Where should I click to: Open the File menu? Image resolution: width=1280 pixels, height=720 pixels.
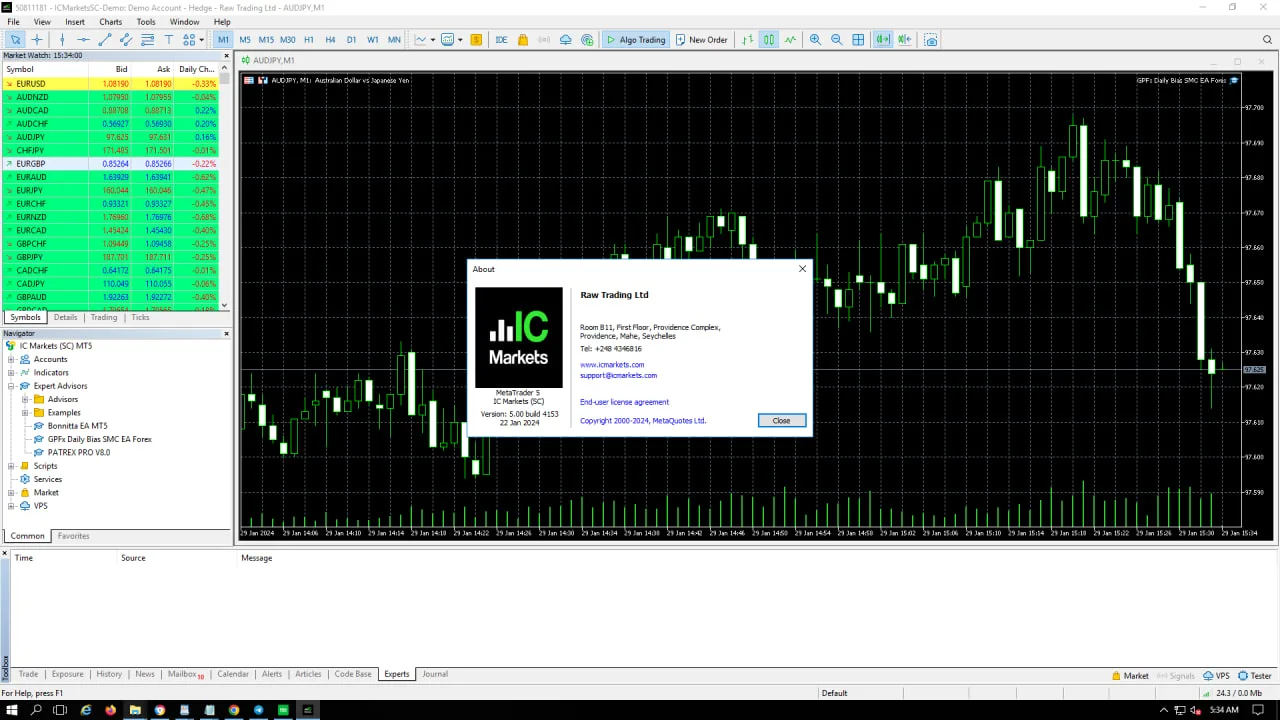click(x=13, y=22)
